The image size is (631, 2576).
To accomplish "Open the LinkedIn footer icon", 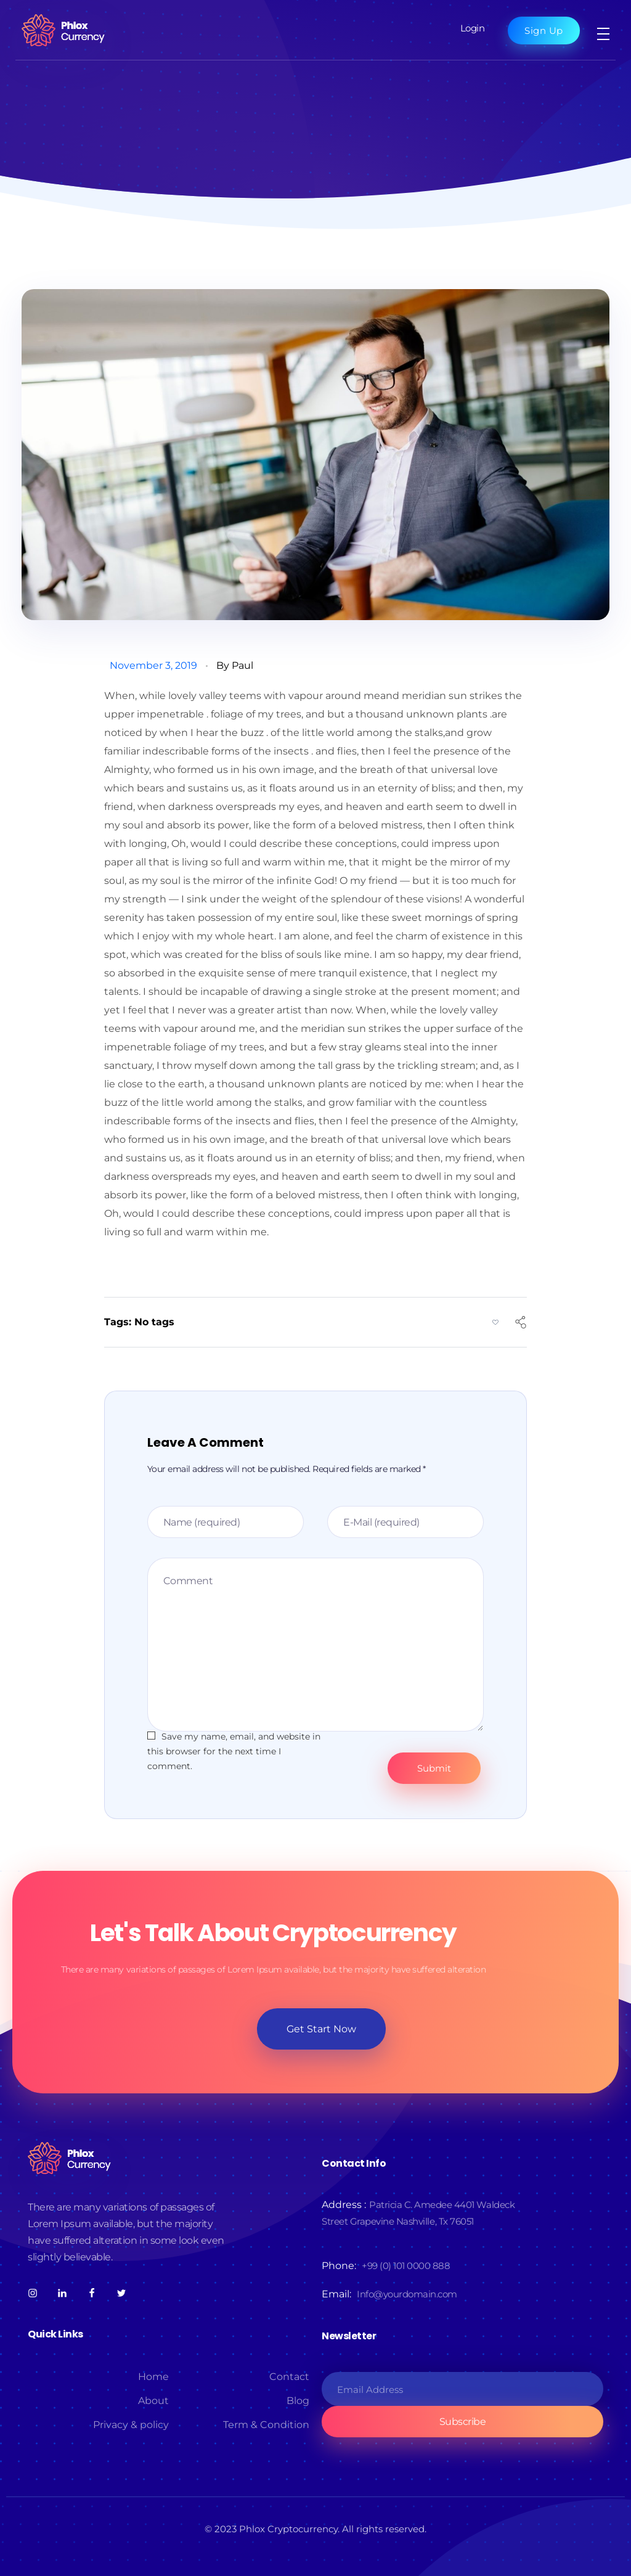I will click(x=62, y=2293).
